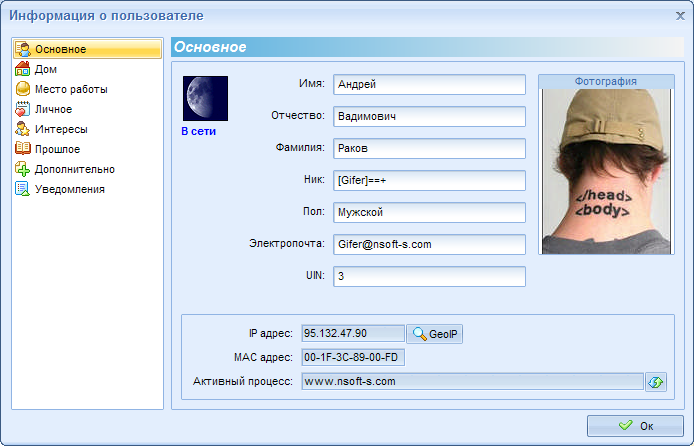Click the moon avatar thumbnail
Screen dimensions: 694x446
tap(205, 98)
